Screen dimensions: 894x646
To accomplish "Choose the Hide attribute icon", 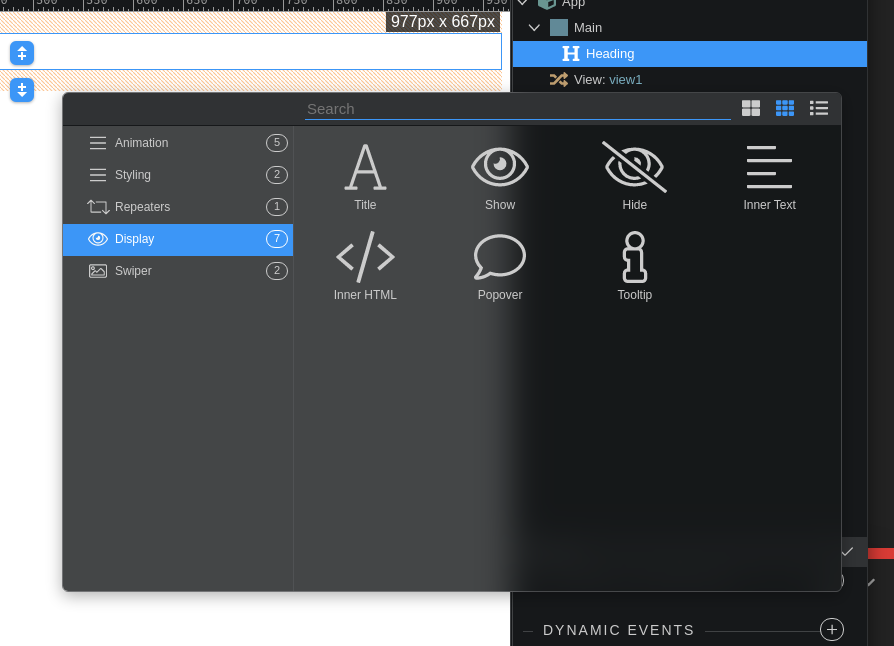I will 634,176.
